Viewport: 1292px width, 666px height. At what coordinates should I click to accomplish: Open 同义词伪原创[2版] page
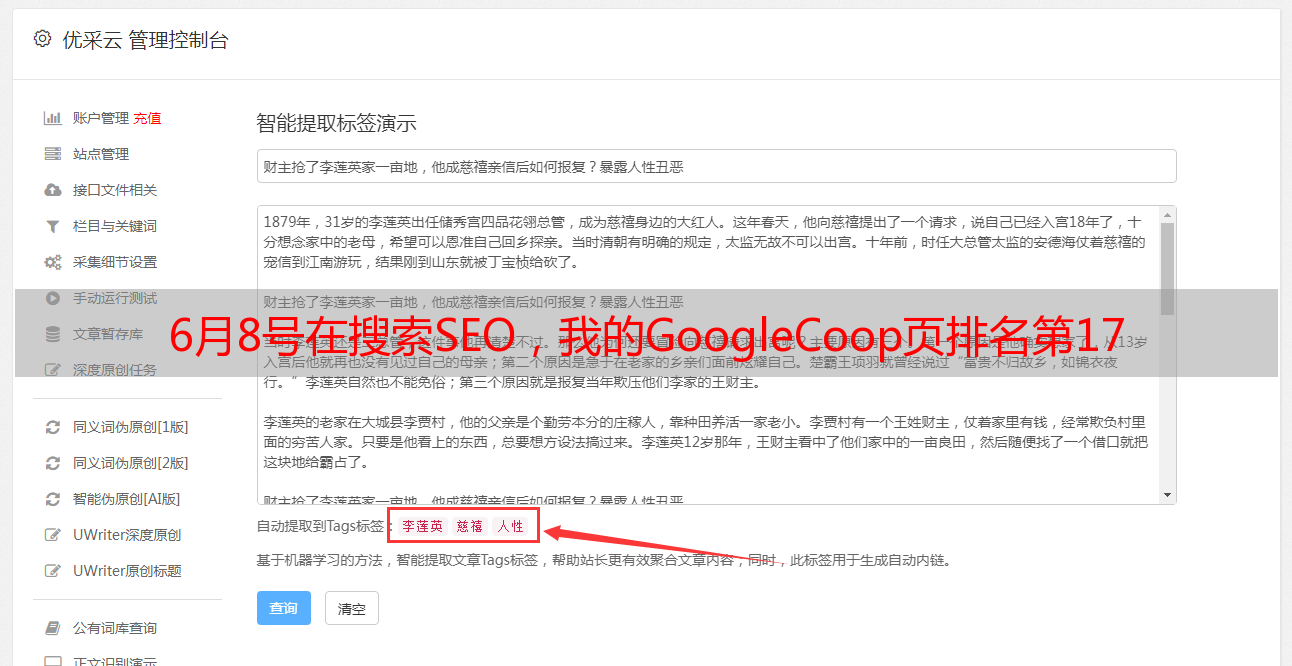click(x=131, y=463)
